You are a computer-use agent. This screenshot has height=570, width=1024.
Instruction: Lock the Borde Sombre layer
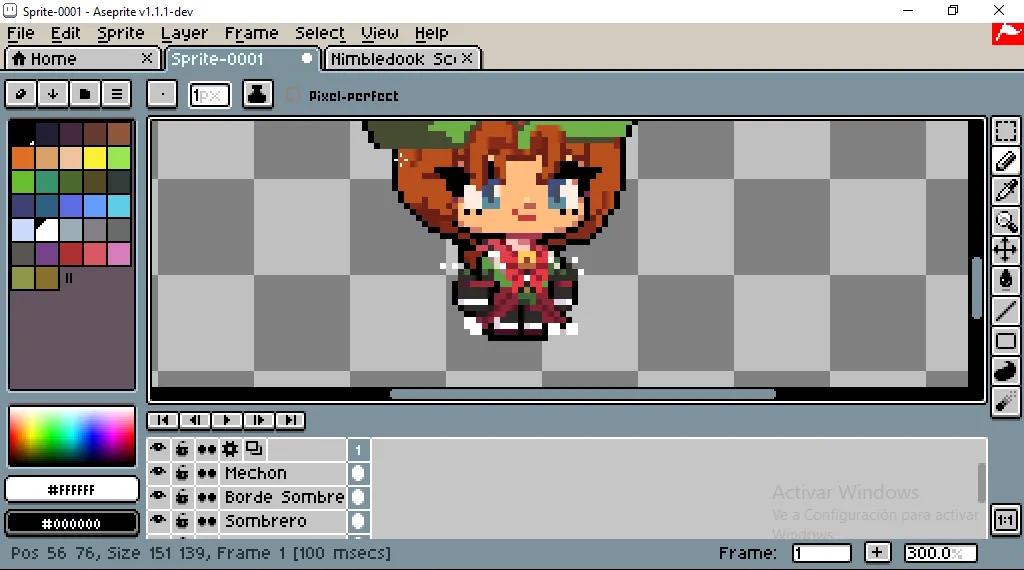[182, 497]
